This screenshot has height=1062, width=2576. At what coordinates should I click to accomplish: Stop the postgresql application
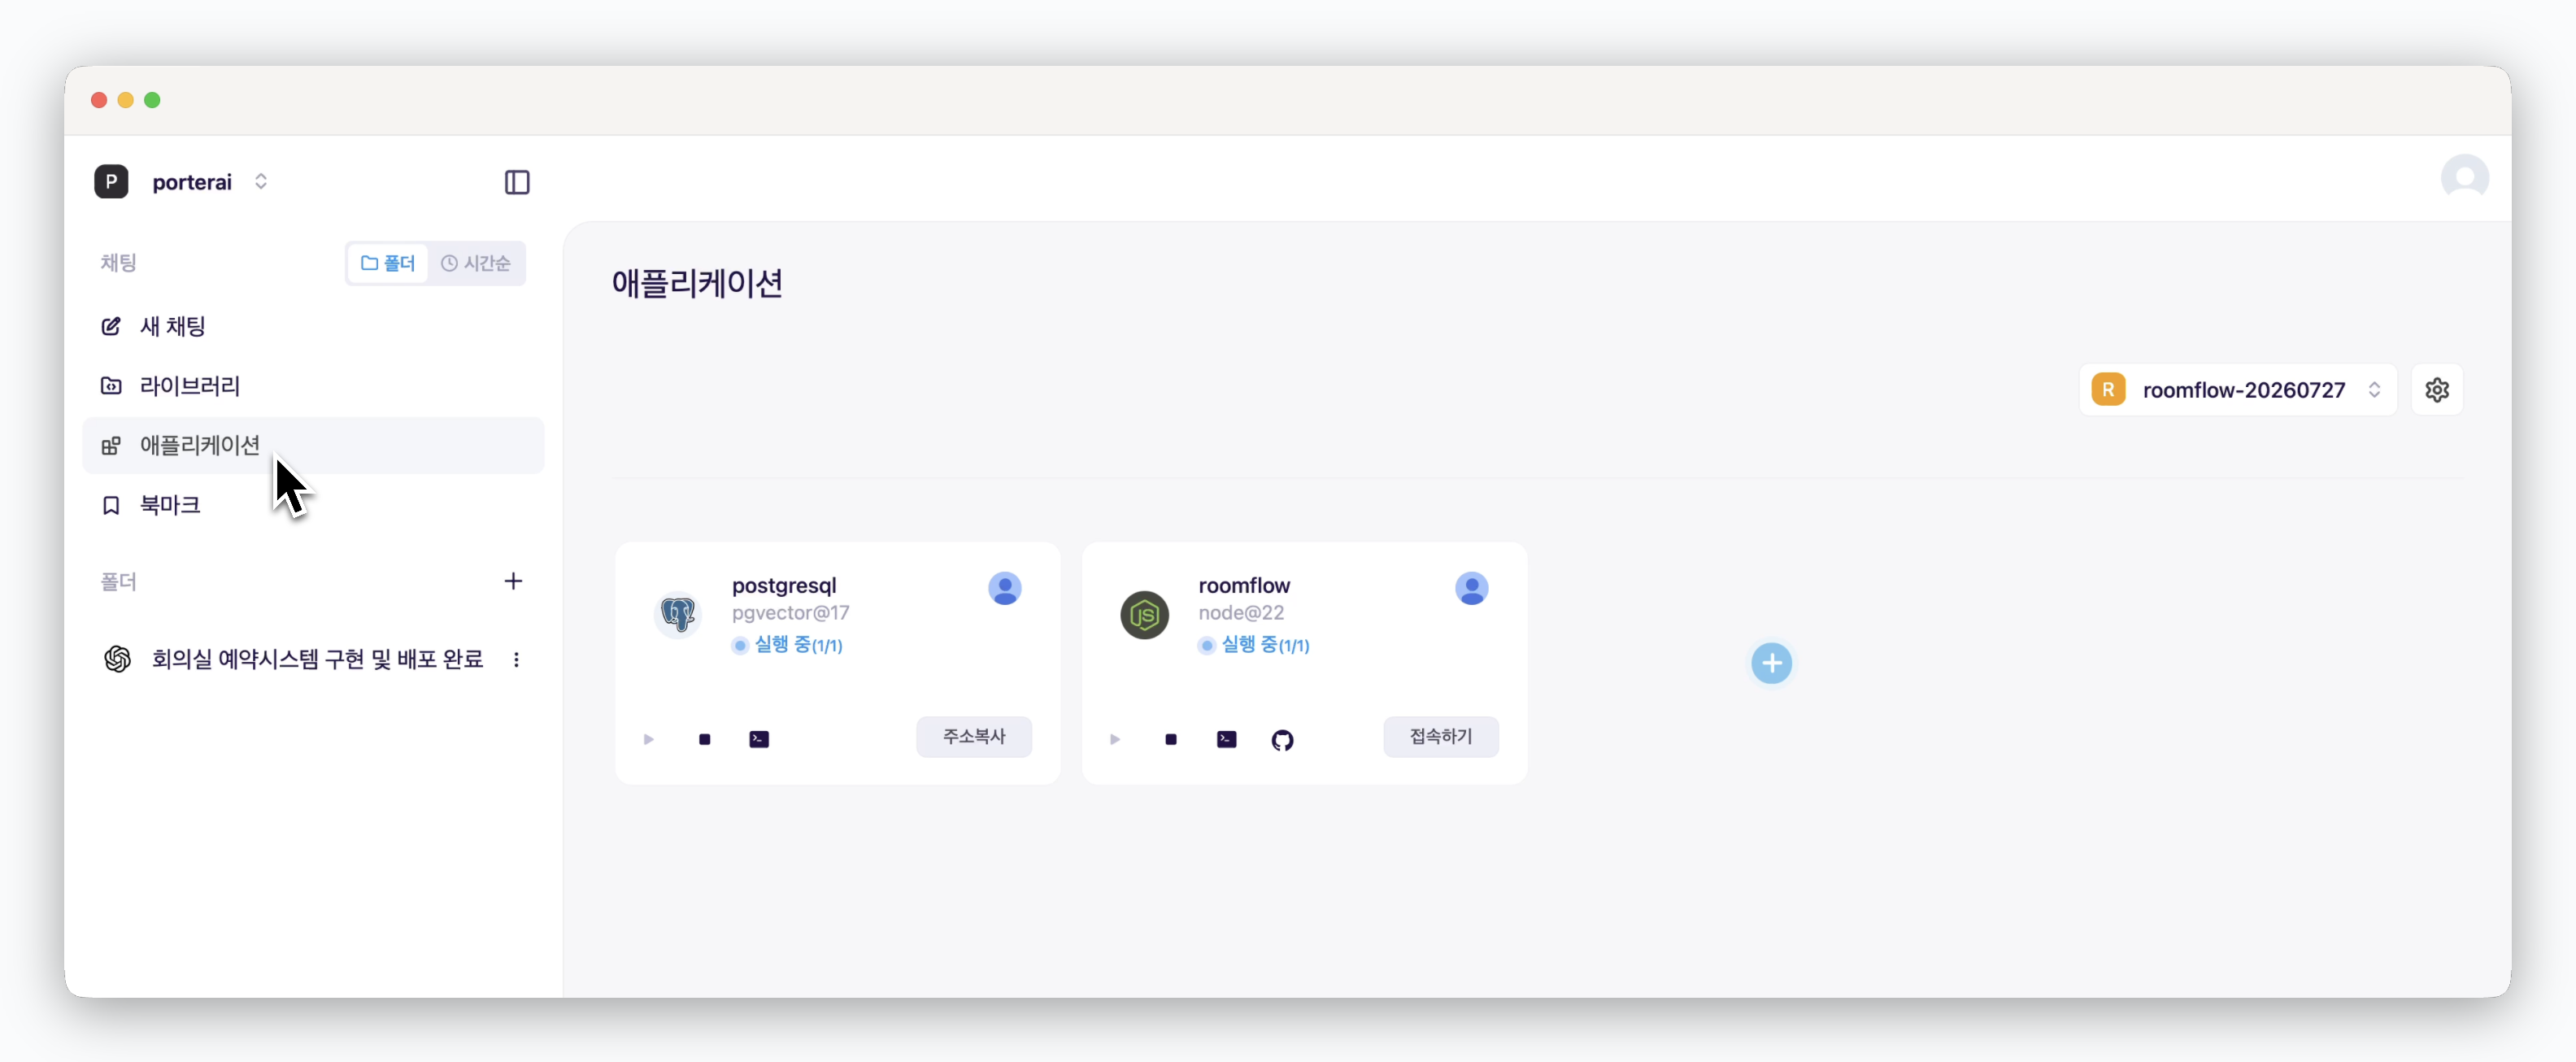(x=705, y=739)
